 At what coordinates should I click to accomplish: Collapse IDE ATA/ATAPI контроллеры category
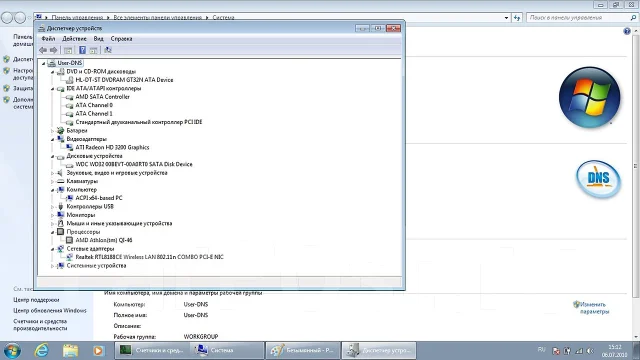(53, 89)
